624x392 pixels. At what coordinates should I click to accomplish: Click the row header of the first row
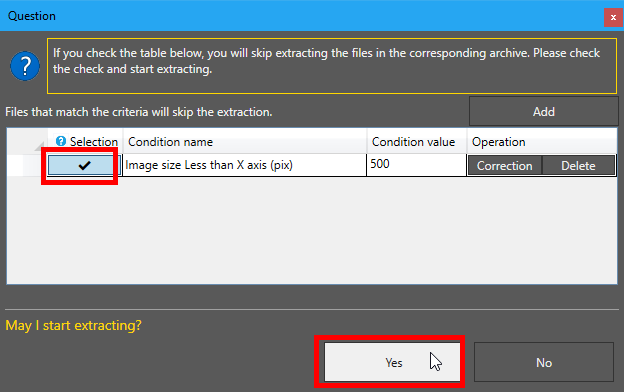click(27, 165)
